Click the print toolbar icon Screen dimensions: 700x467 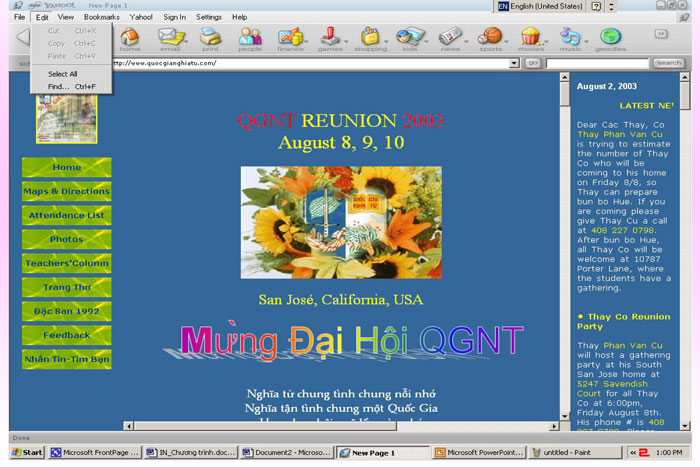pos(210,39)
